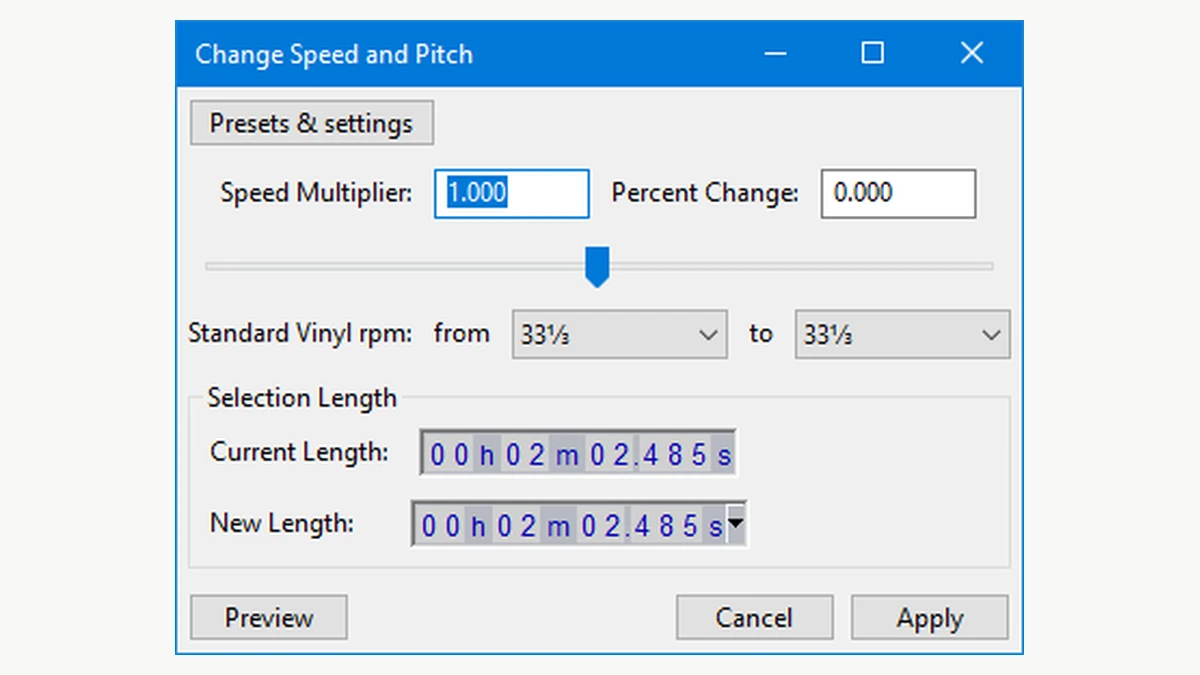
Task: Maximize the Change Speed and Pitch dialog
Action: [x=872, y=53]
